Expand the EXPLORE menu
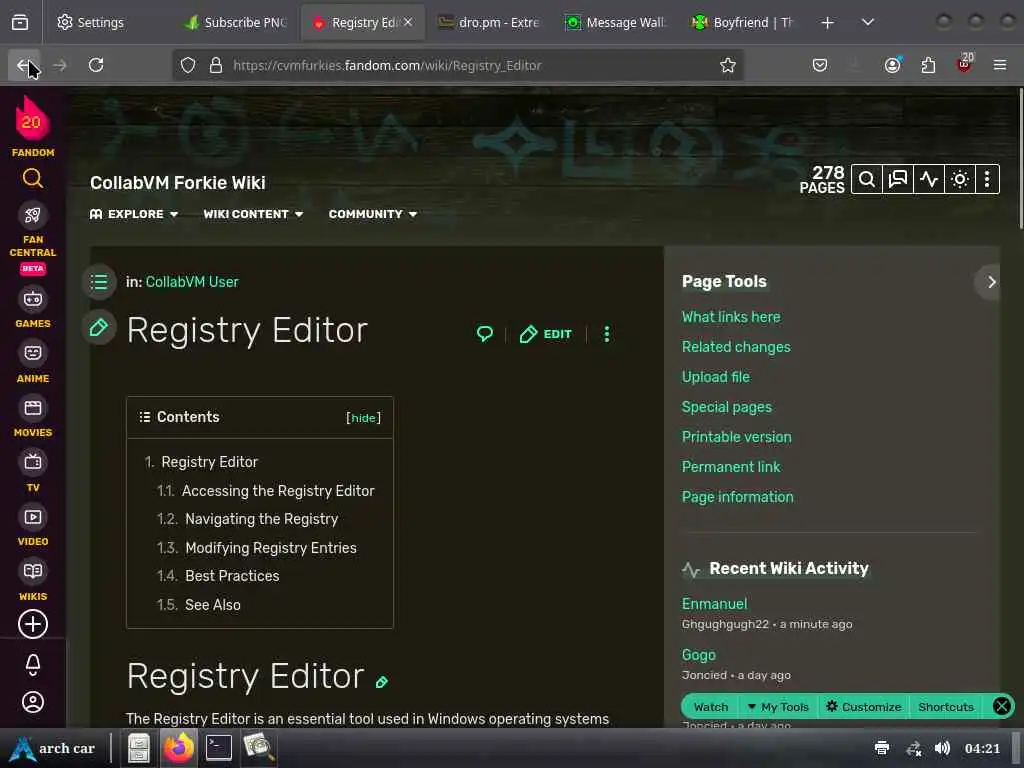 [x=134, y=214]
